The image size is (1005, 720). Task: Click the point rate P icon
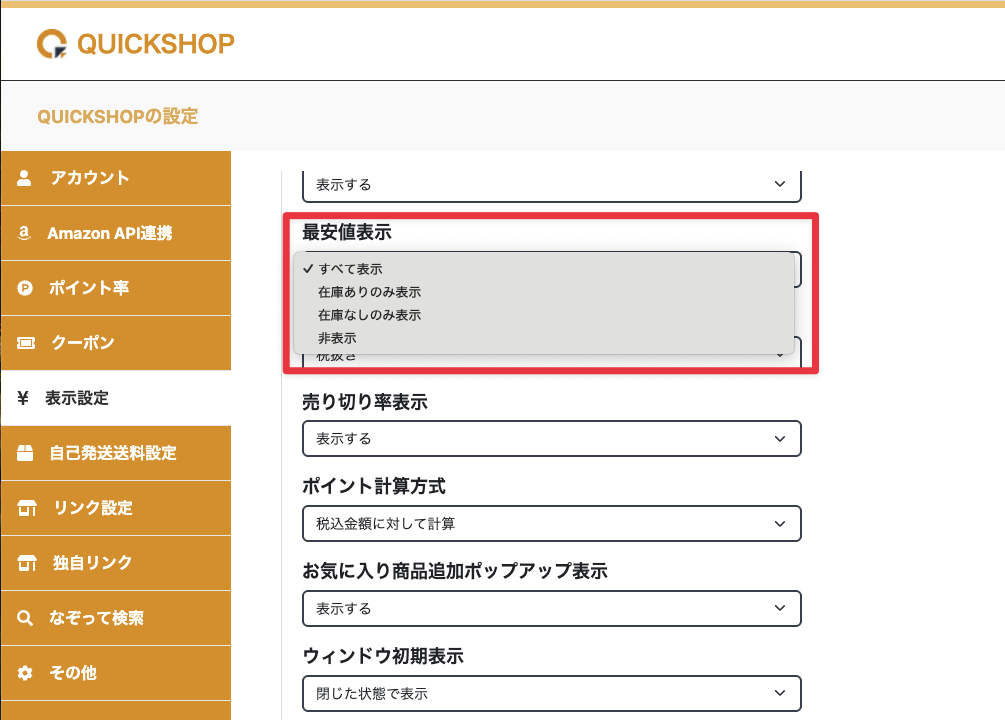(x=26, y=288)
